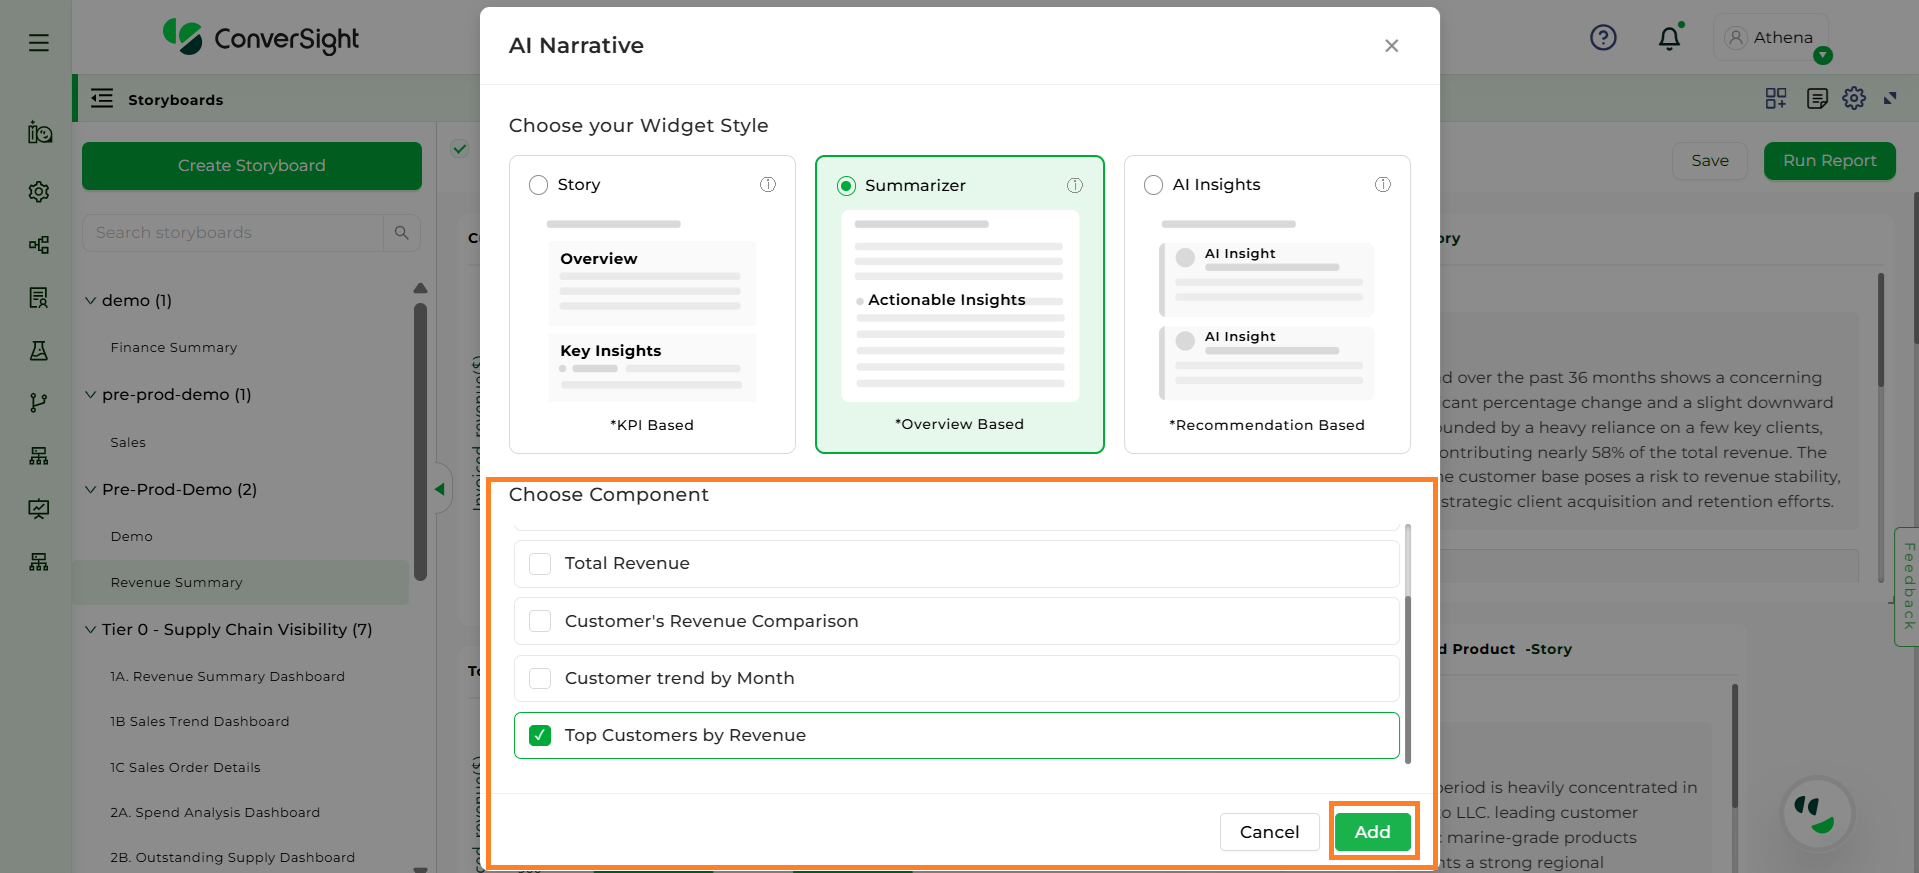Screen dimensions: 1919x873
Task: Open the hamburger navigation menu
Action: 39,42
